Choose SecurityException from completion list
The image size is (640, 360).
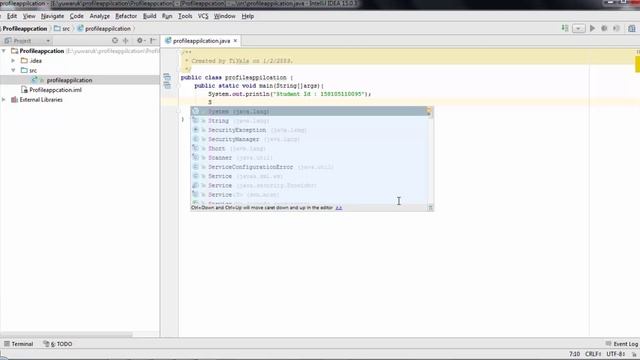click(309, 130)
